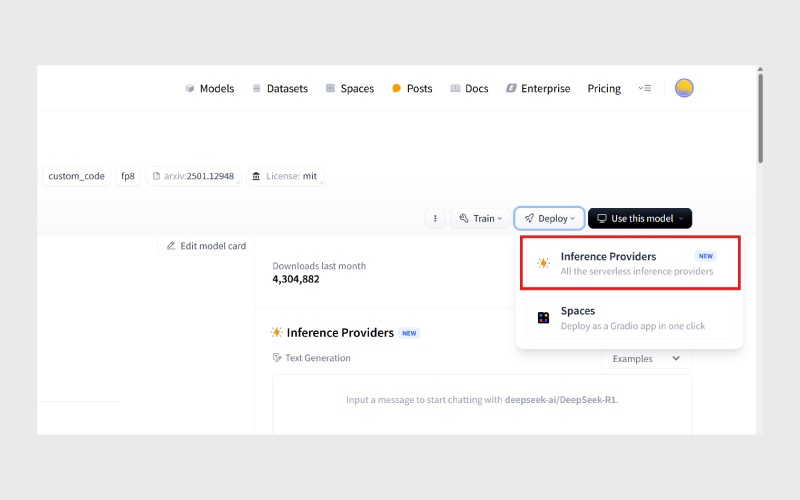This screenshot has height=500, width=800.
Task: Expand the Examples combo box
Action: tap(646, 358)
